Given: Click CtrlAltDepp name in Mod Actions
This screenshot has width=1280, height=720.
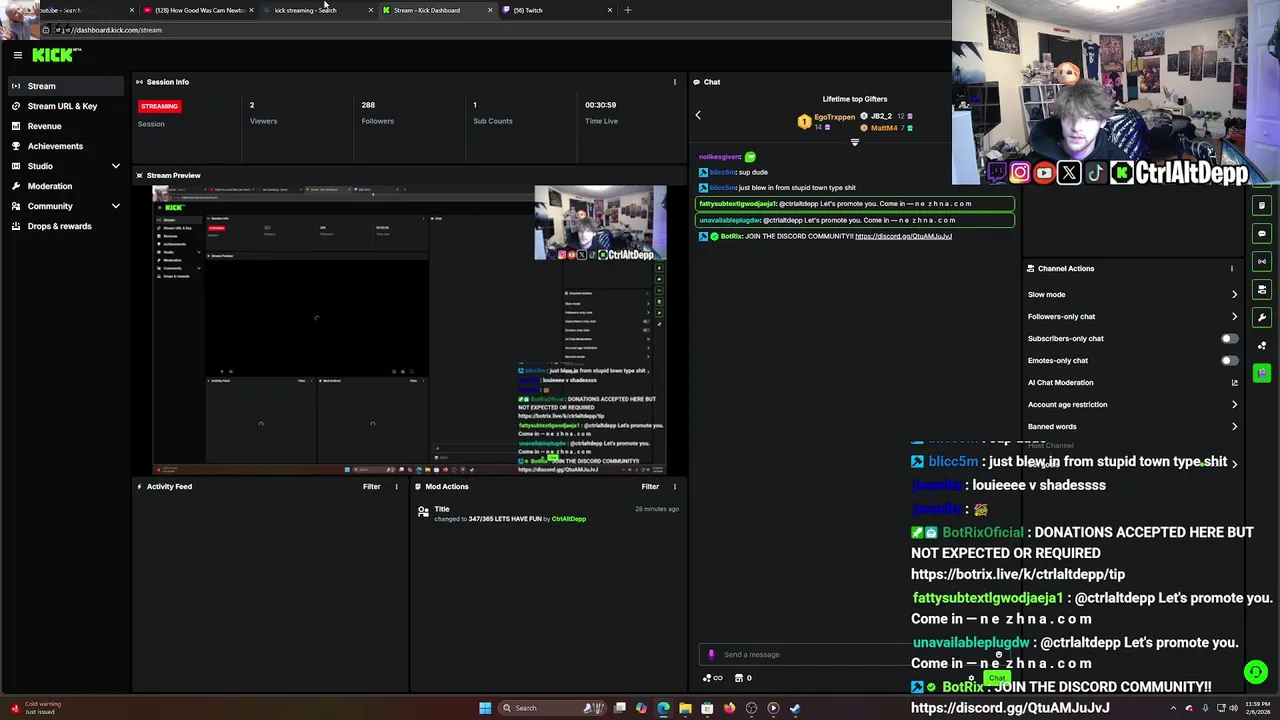Looking at the screenshot, I should [568, 519].
